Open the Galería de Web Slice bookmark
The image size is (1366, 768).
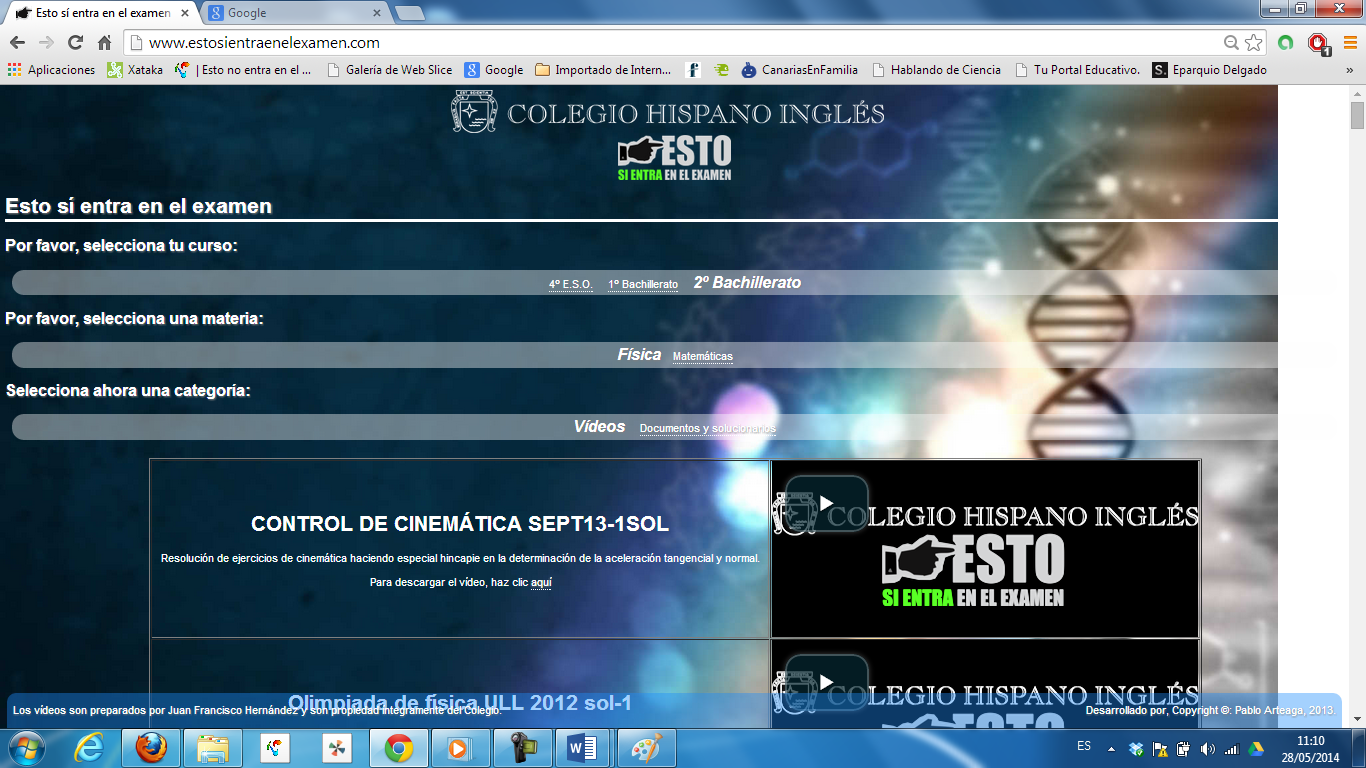pos(390,70)
